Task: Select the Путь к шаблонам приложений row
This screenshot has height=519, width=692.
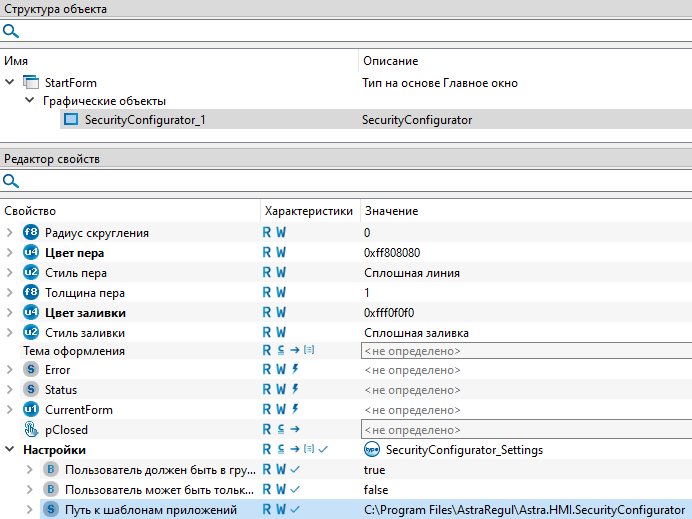Action: coord(150,510)
